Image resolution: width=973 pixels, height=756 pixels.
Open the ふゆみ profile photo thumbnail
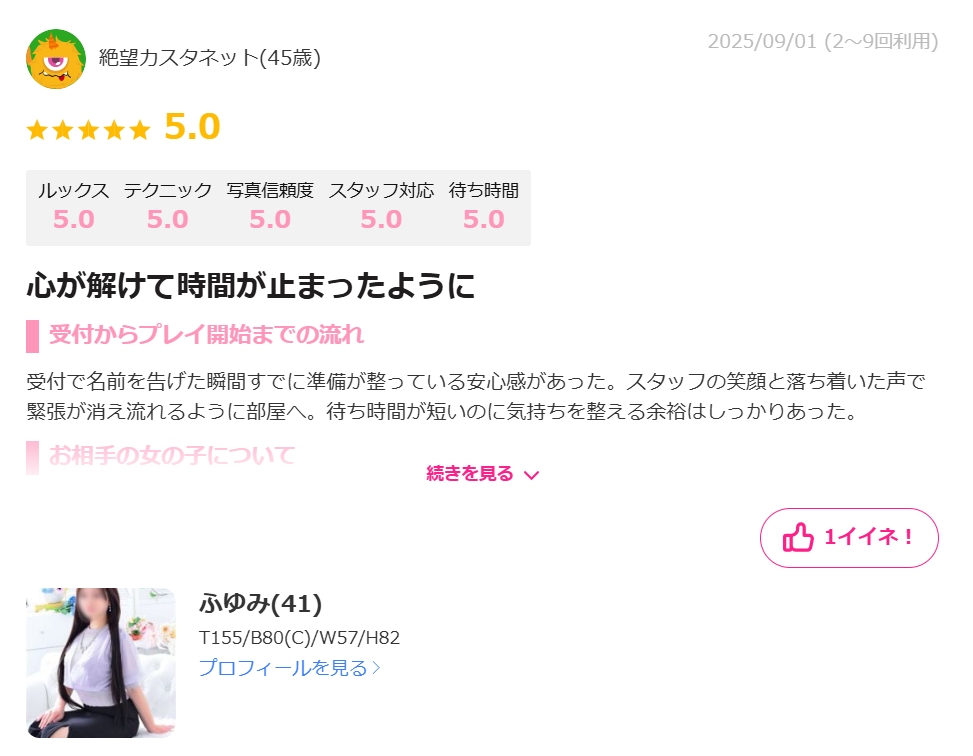click(101, 663)
